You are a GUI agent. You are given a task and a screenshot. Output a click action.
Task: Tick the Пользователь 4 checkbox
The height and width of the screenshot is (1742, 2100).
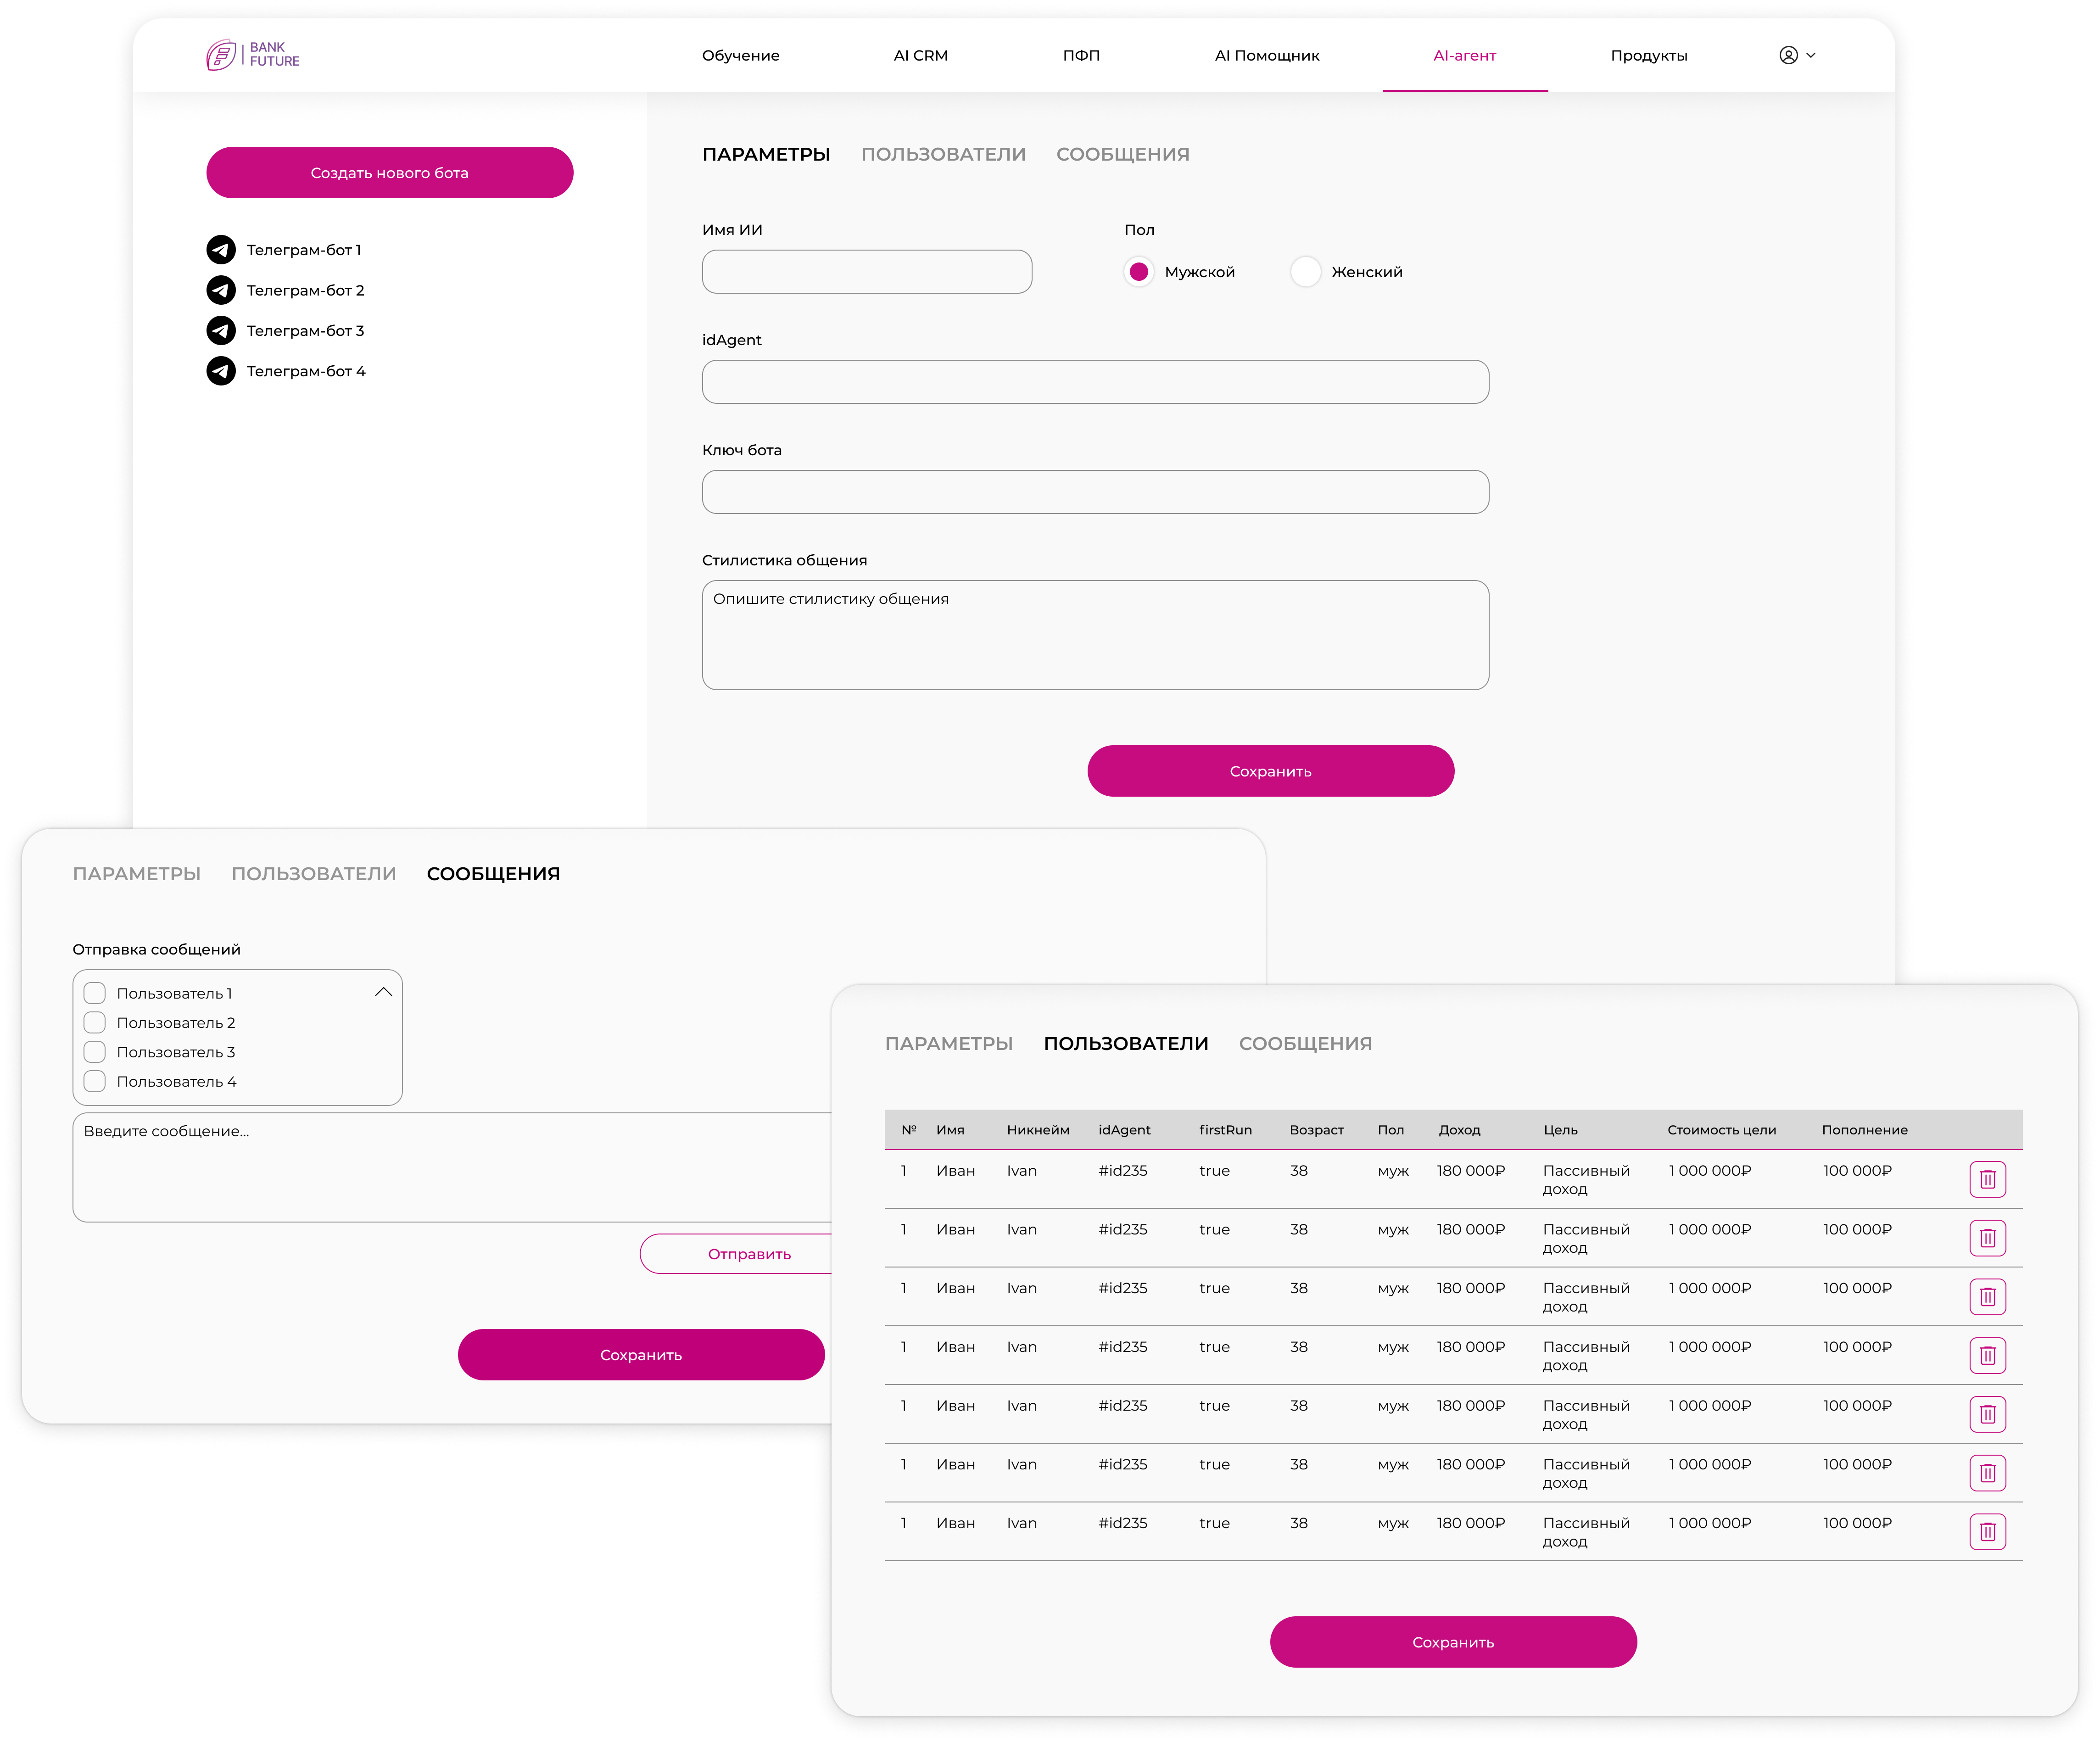(x=95, y=1082)
